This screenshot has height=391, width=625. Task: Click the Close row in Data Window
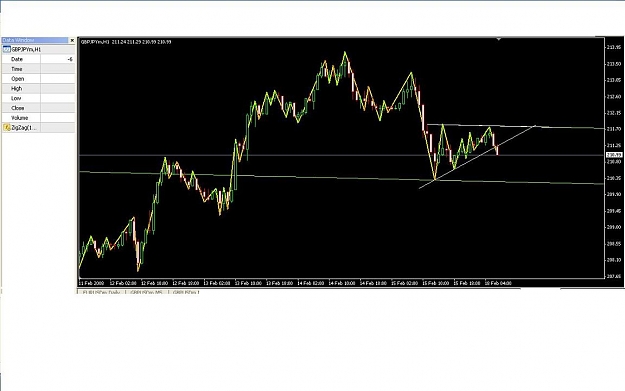(x=38, y=108)
